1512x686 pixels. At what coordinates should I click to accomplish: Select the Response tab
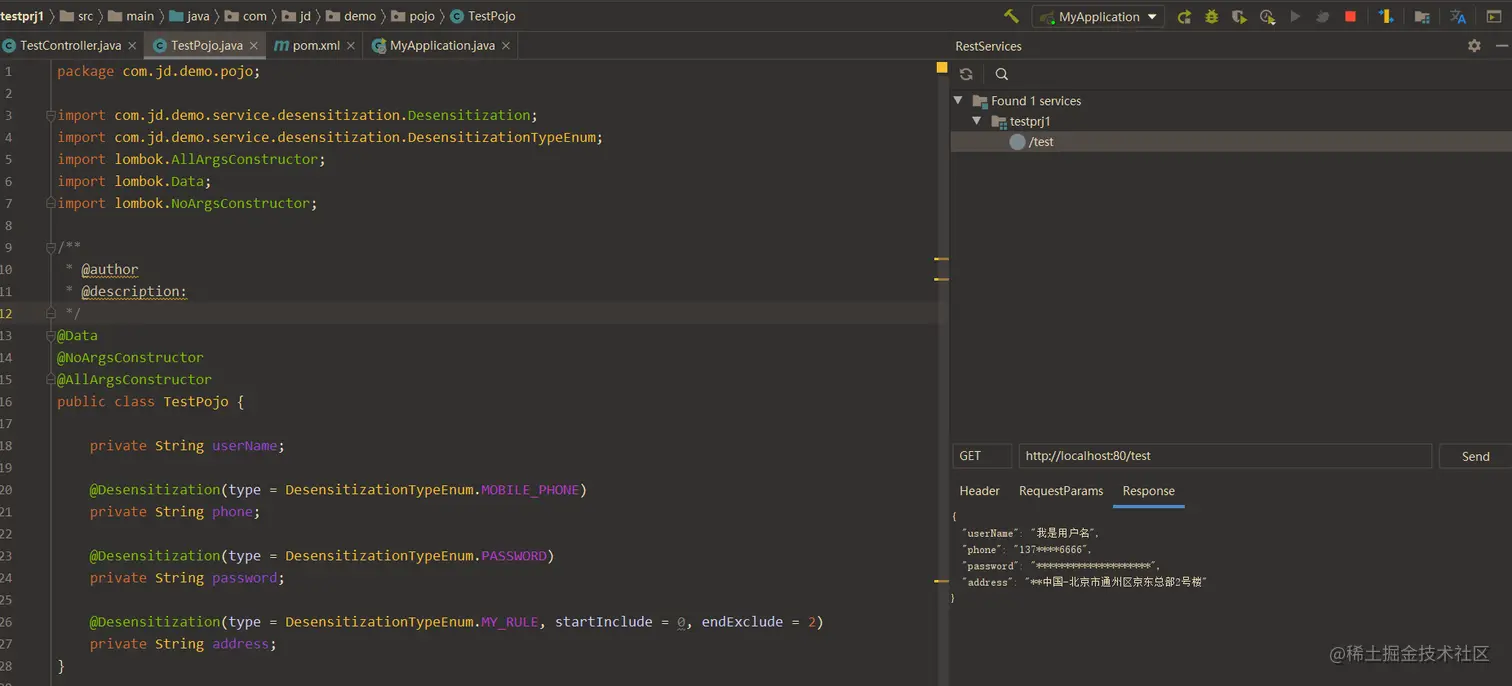click(1148, 491)
